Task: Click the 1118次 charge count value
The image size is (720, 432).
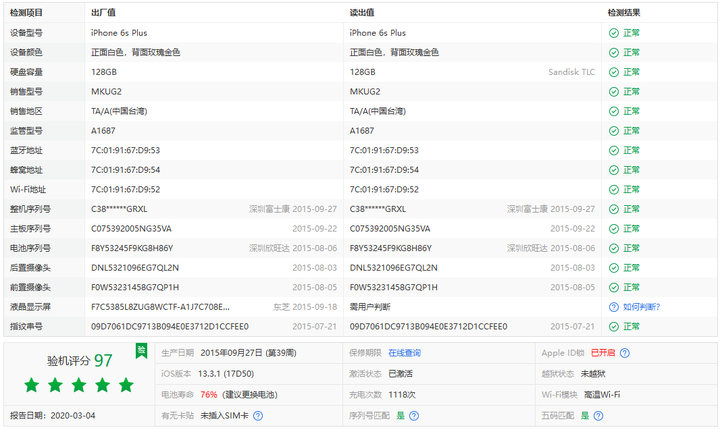Action: click(x=402, y=395)
